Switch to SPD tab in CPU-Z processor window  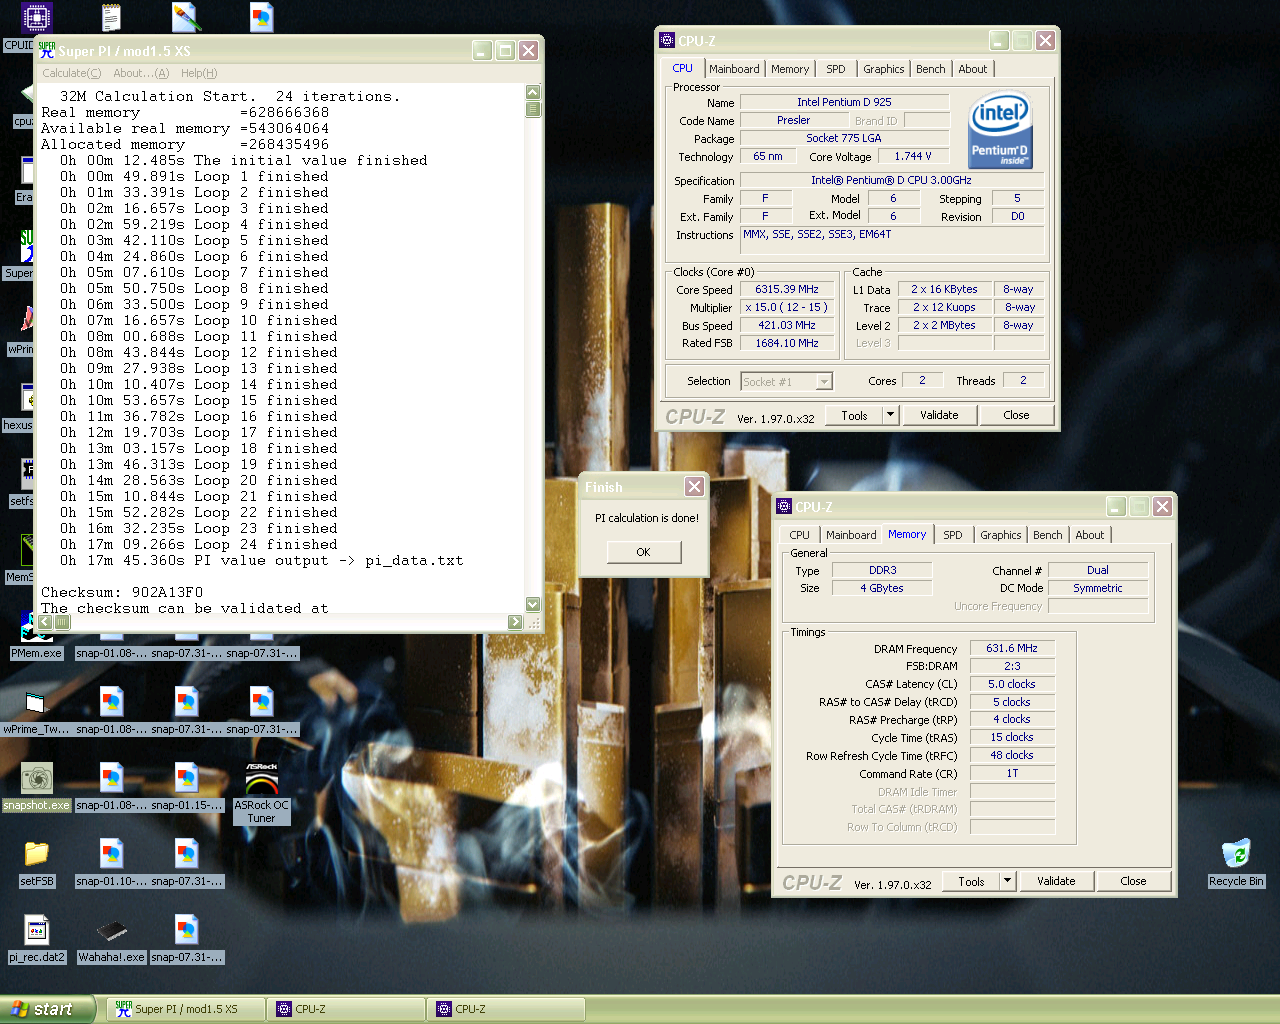[836, 69]
